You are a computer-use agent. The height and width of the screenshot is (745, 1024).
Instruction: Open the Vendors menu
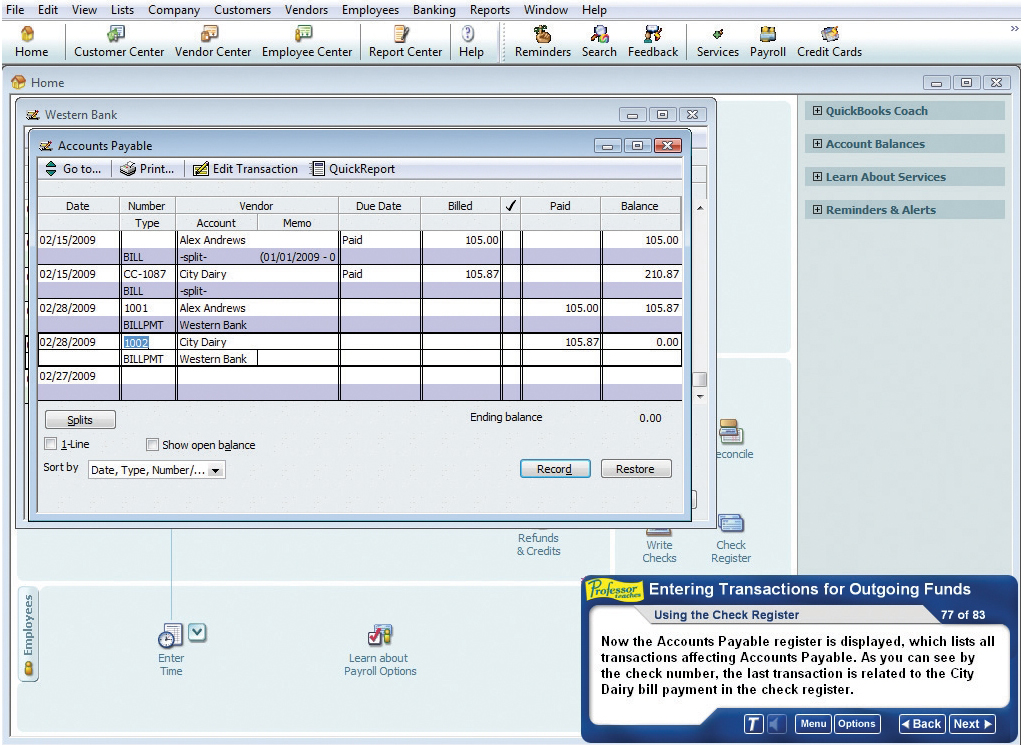306,10
